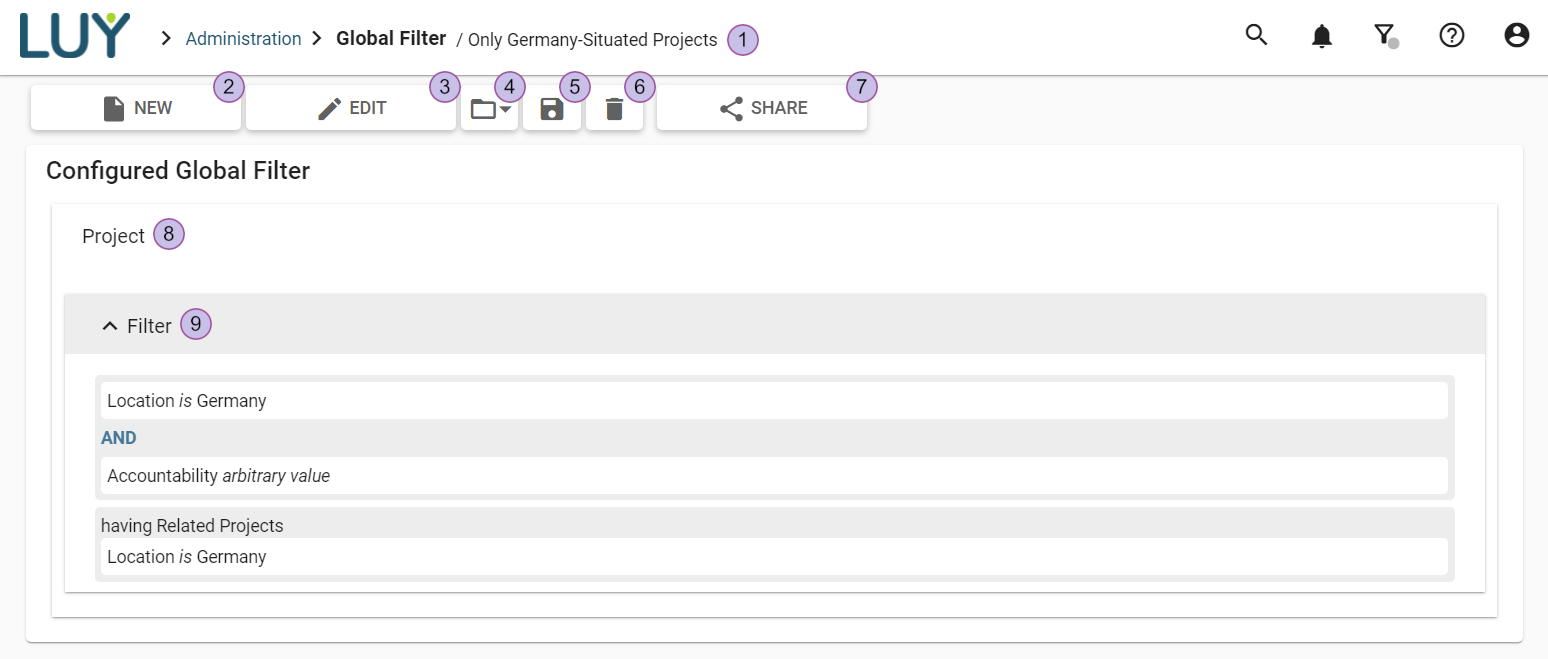Viewport: 1548px width, 659px height.
Task: Click the LUY logo
Action: pyautogui.click(x=75, y=36)
